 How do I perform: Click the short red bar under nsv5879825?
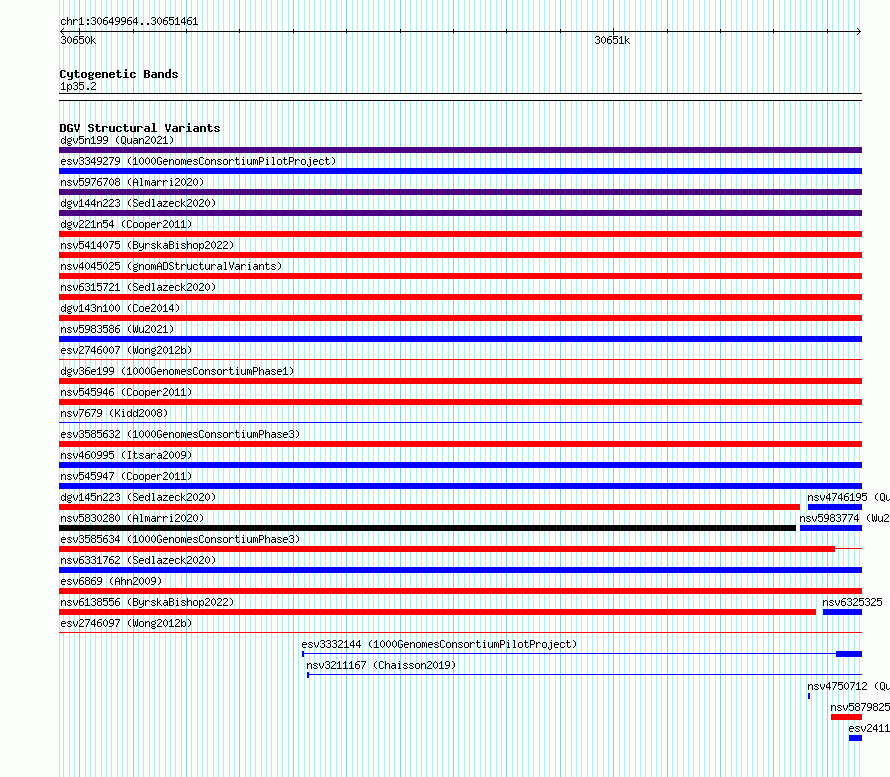[x=846, y=717]
